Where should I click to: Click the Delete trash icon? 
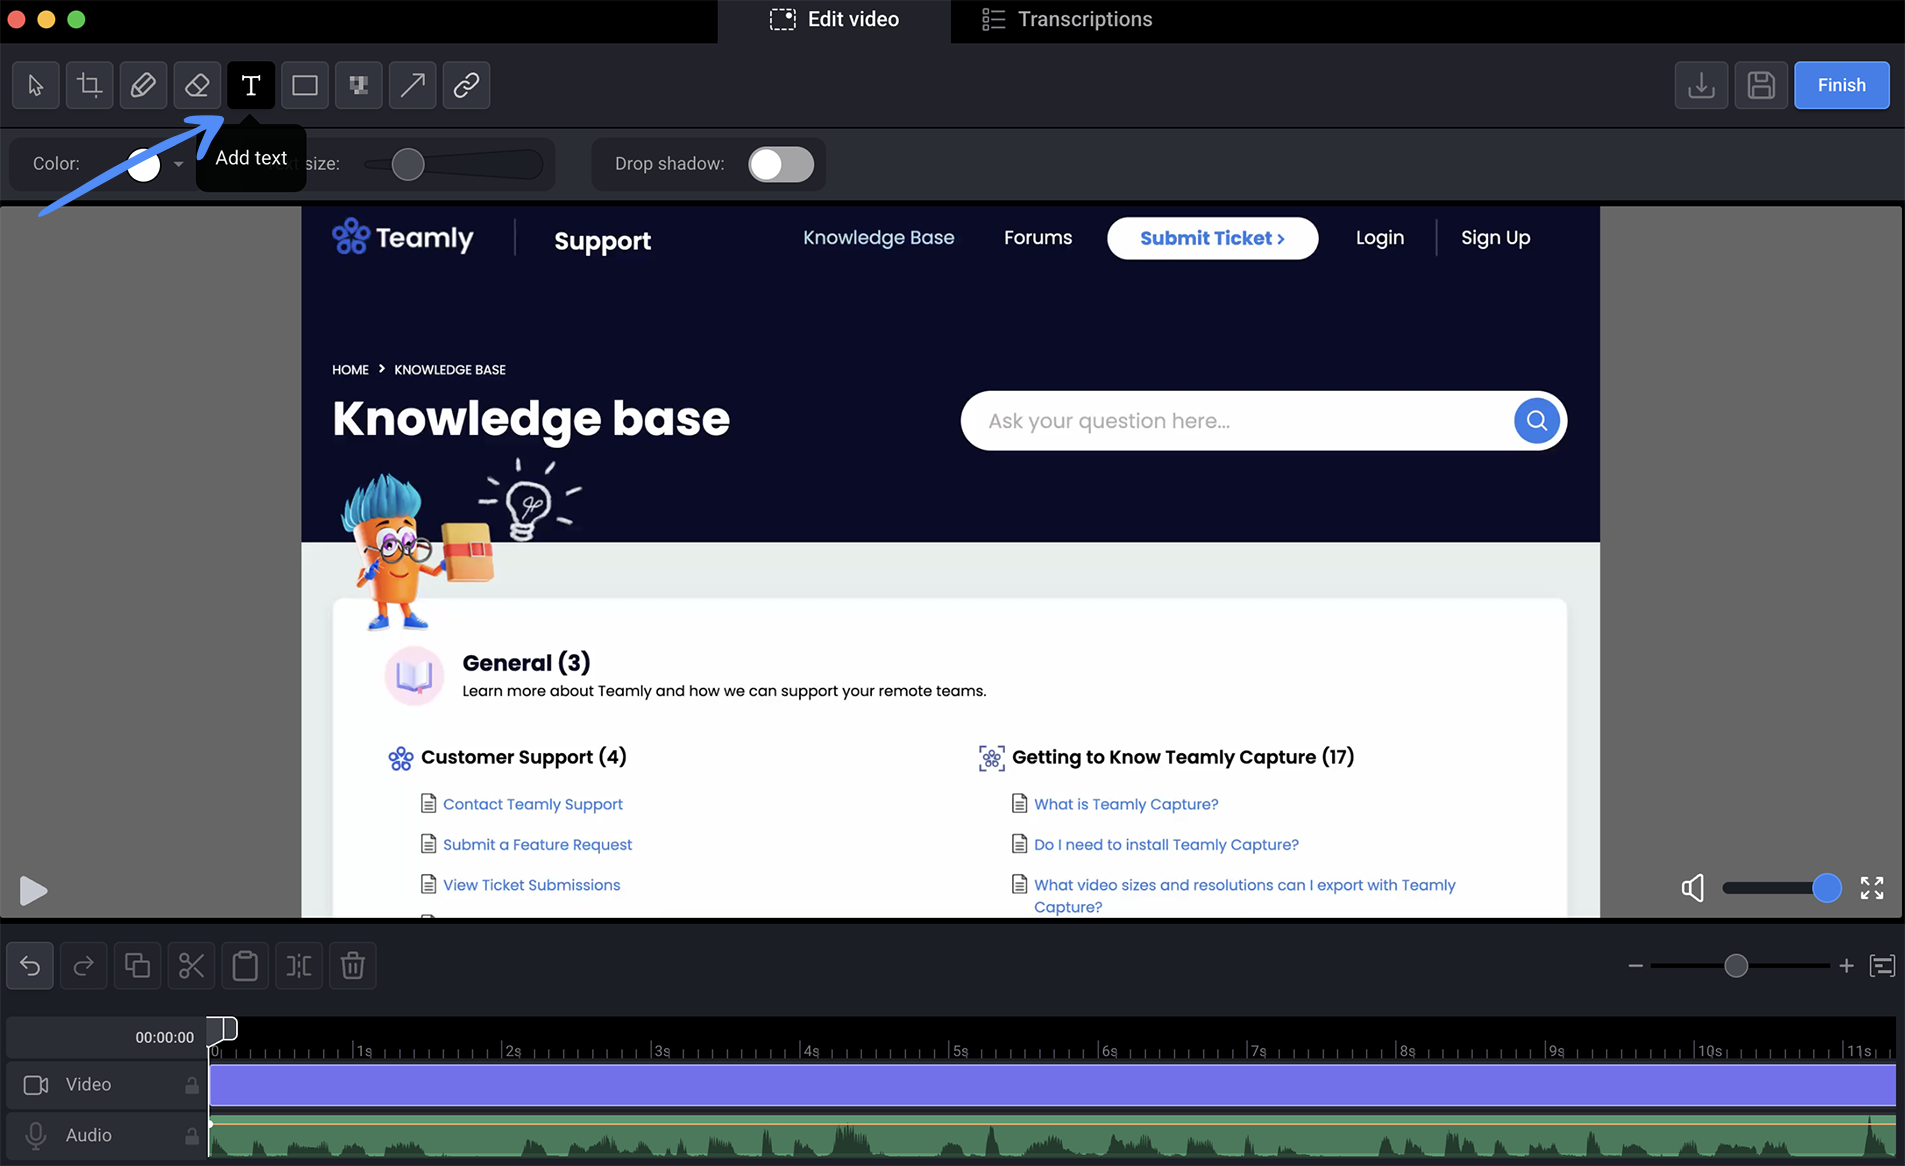point(353,966)
